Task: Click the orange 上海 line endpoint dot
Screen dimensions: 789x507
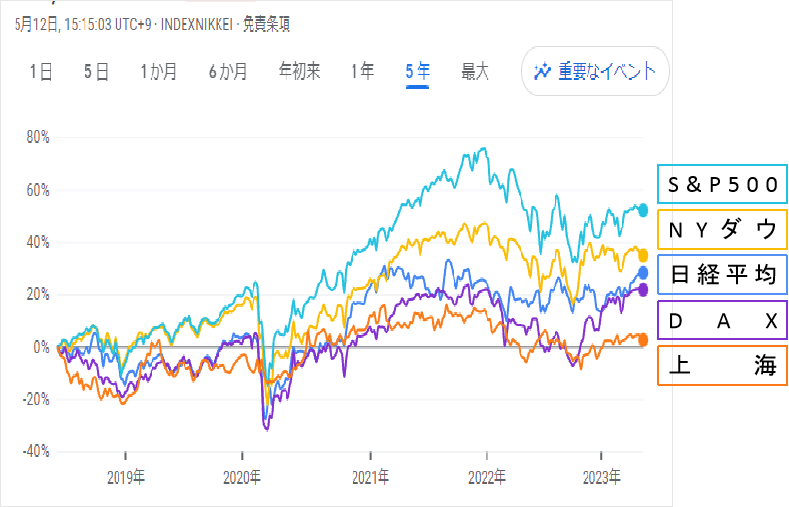Action: tap(644, 338)
